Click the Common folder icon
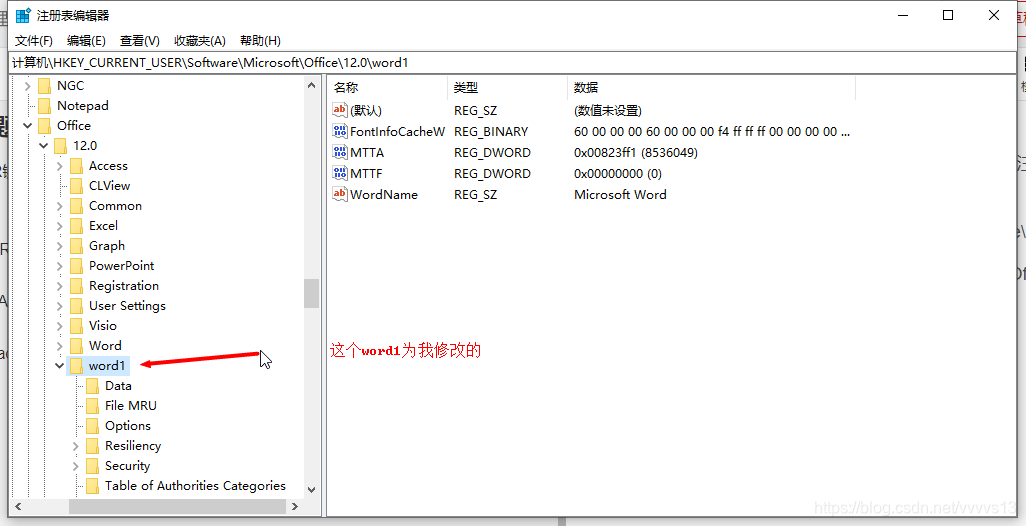This screenshot has width=1026, height=526. [x=77, y=205]
